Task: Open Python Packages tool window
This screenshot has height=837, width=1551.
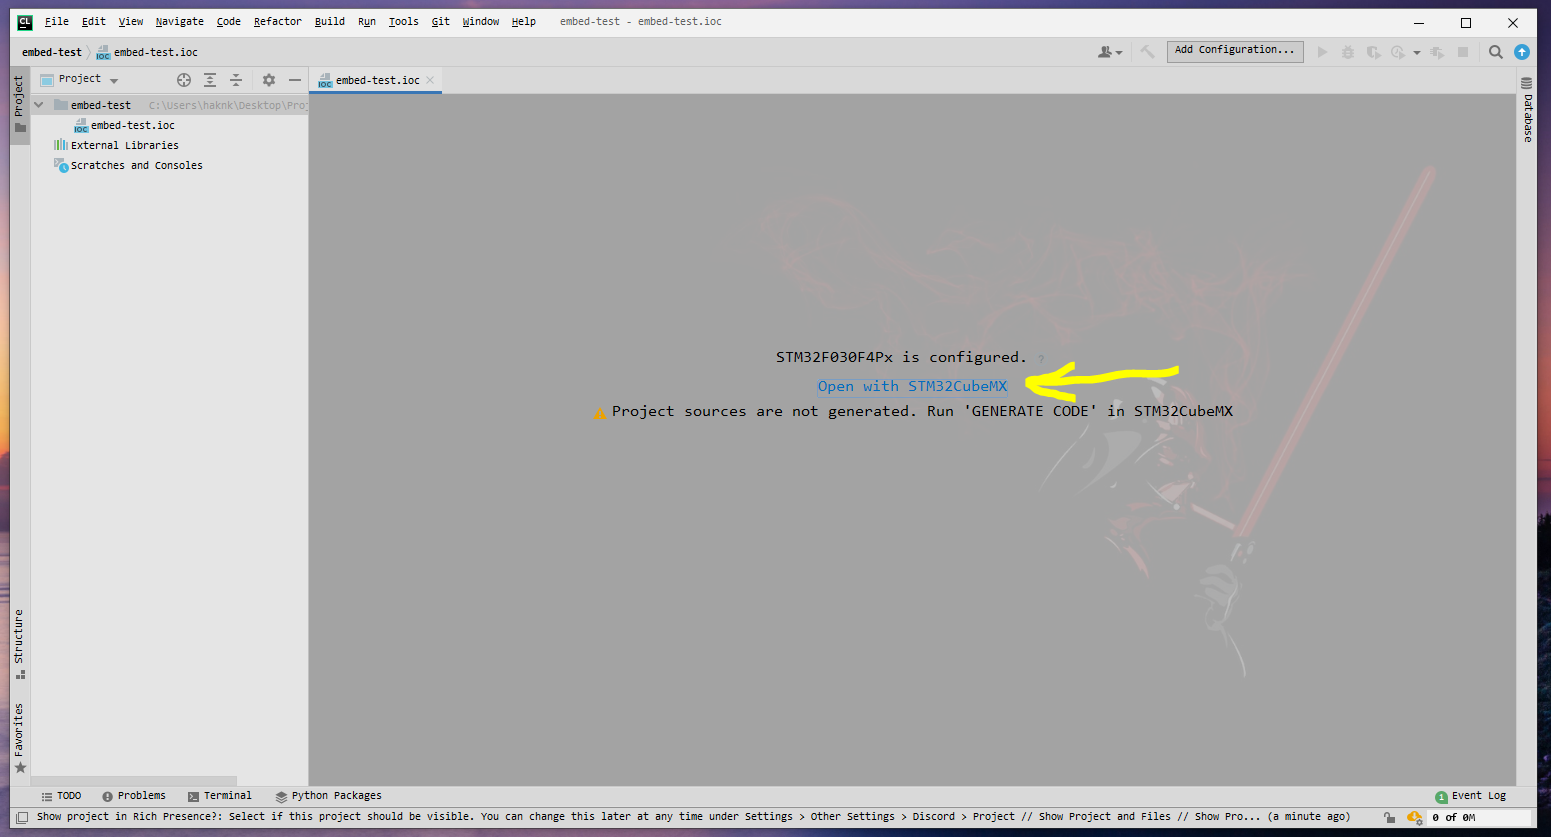Action: [329, 796]
